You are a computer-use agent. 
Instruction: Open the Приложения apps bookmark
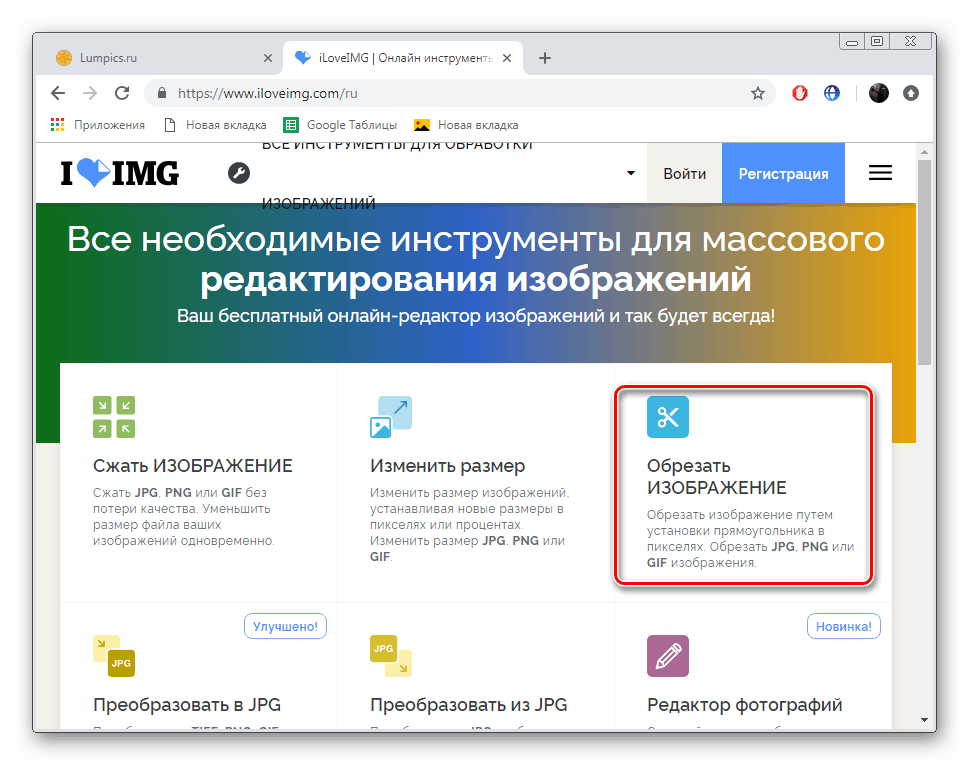pos(98,125)
